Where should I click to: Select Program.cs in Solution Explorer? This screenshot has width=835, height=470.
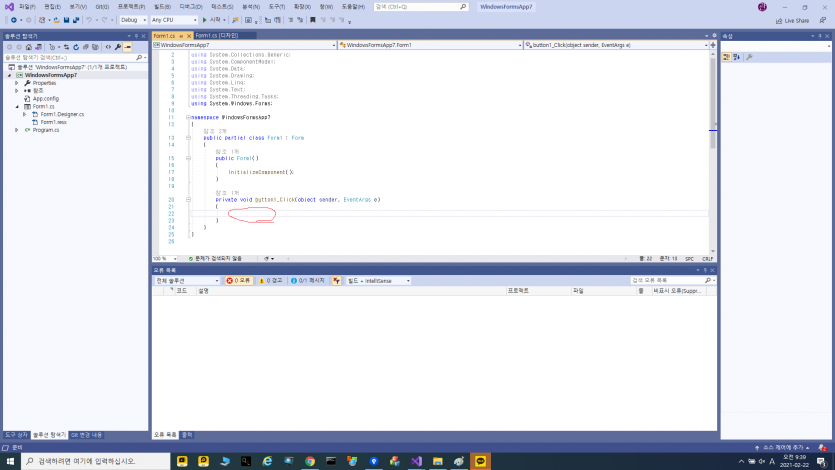tap(46, 130)
